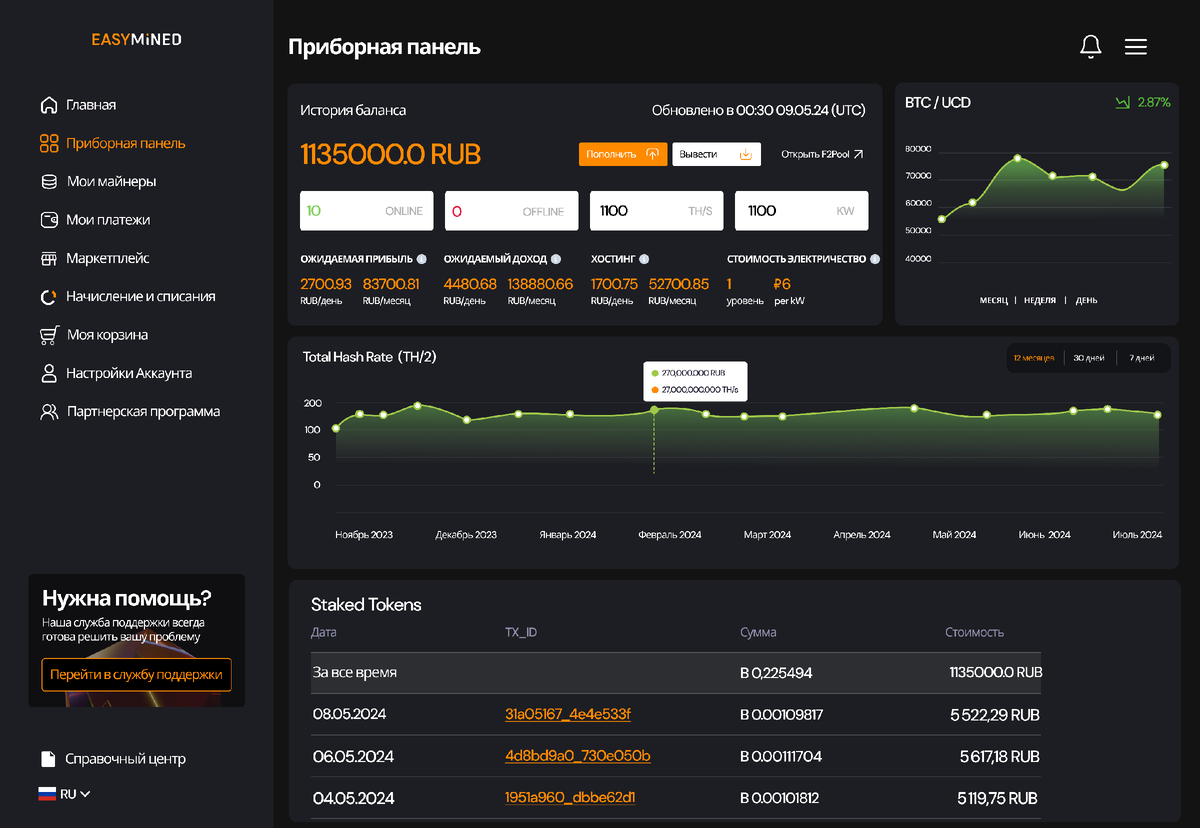Switch BTC chart to МЕСЯЦ
The height and width of the screenshot is (828, 1200).
[993, 300]
